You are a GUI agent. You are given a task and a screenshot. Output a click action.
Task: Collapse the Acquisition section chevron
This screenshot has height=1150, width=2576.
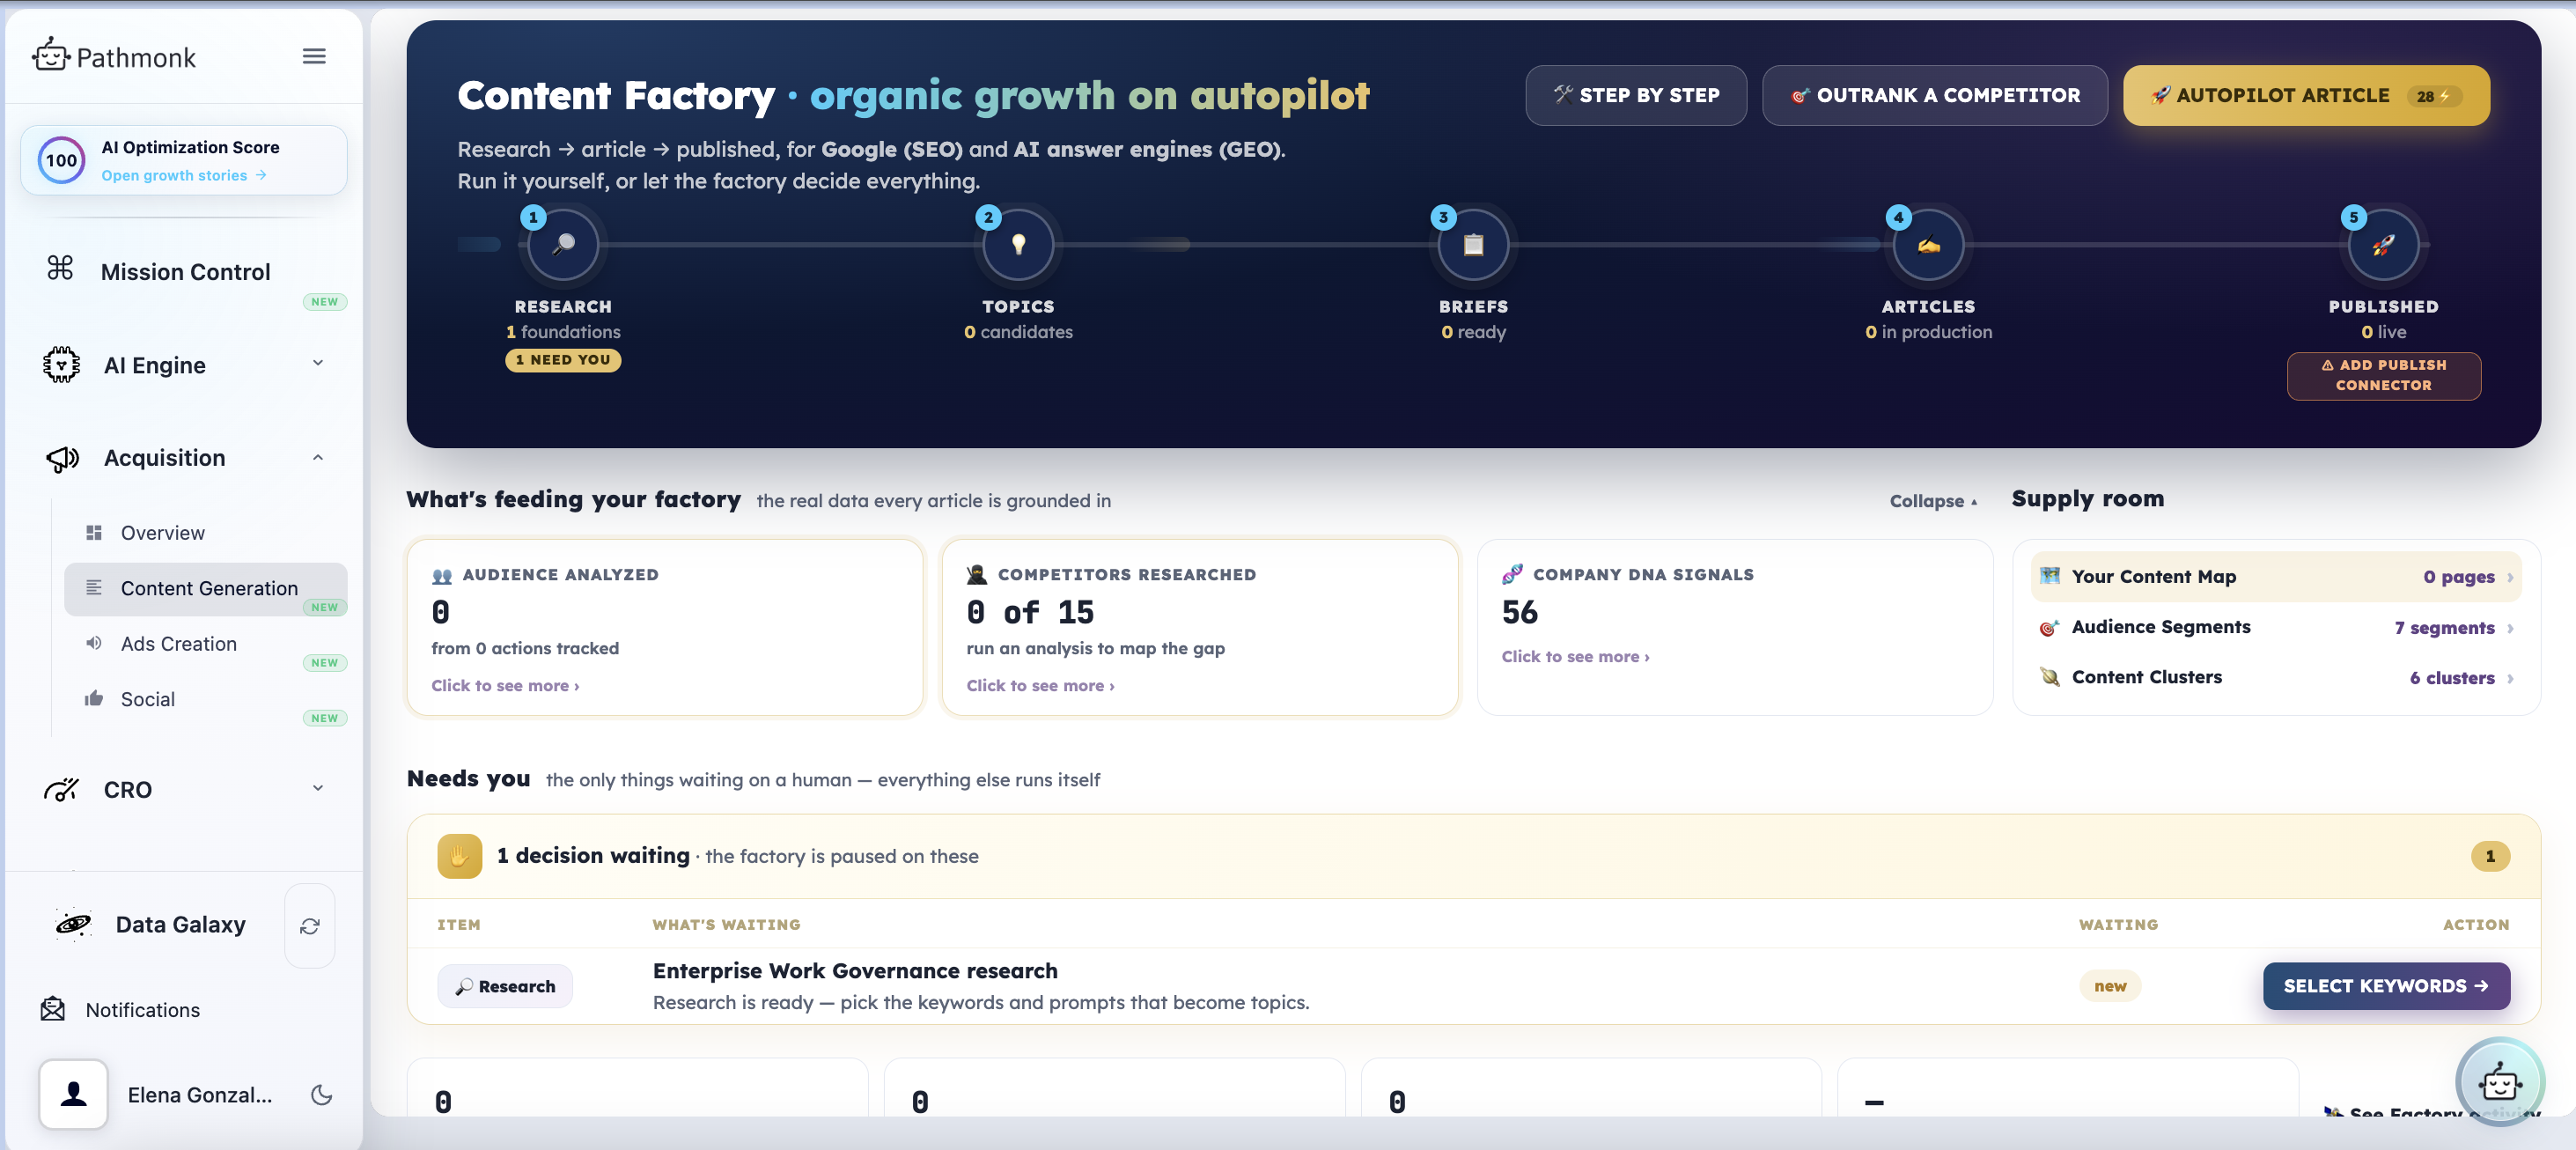pyautogui.click(x=318, y=457)
